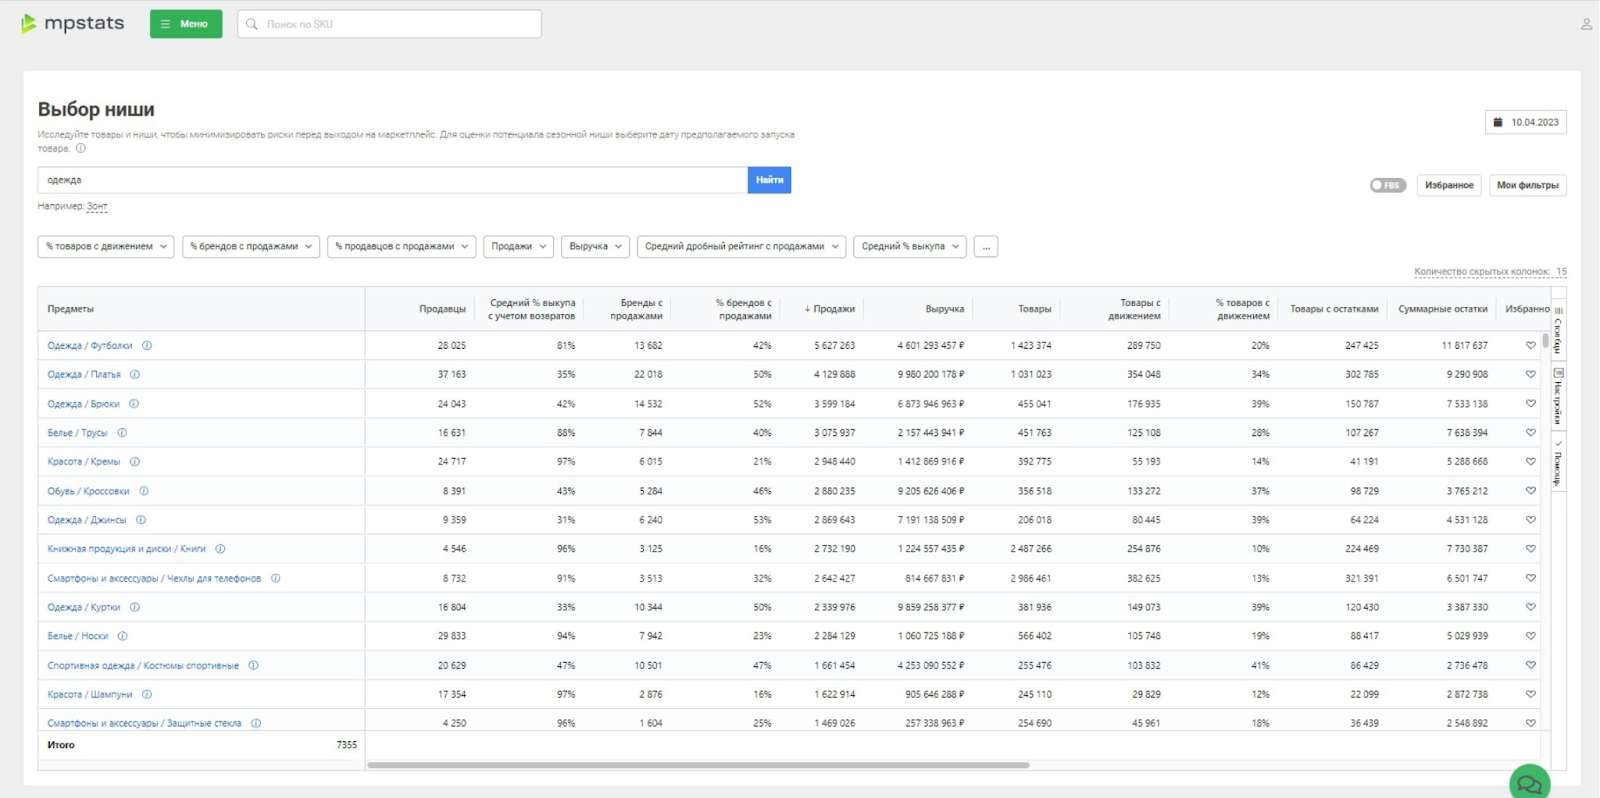
Task: Click info icon next to Одежда / Платья
Action: pyautogui.click(x=135, y=375)
